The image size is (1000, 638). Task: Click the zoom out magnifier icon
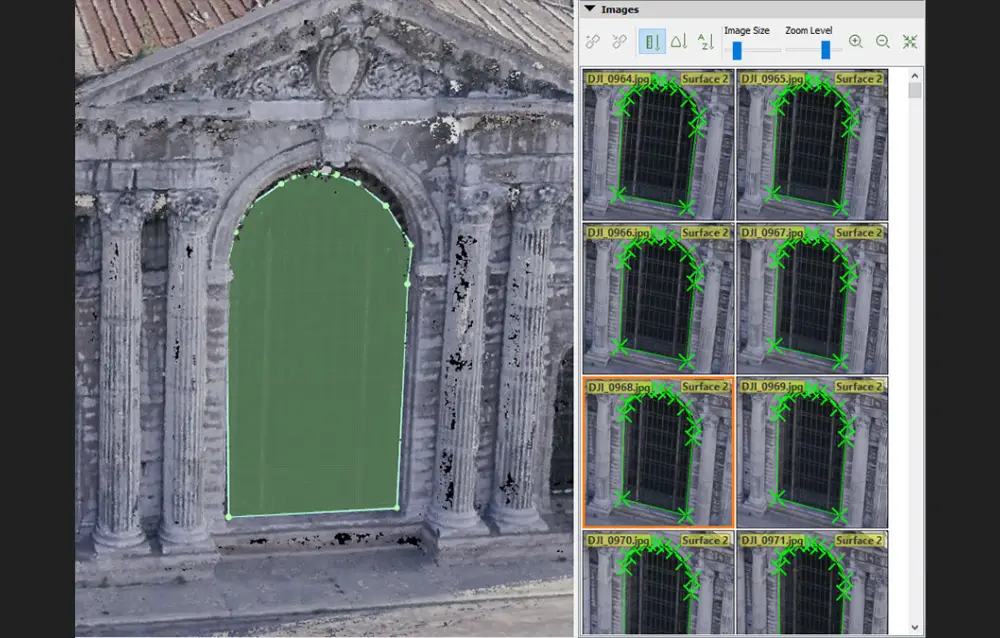[883, 41]
